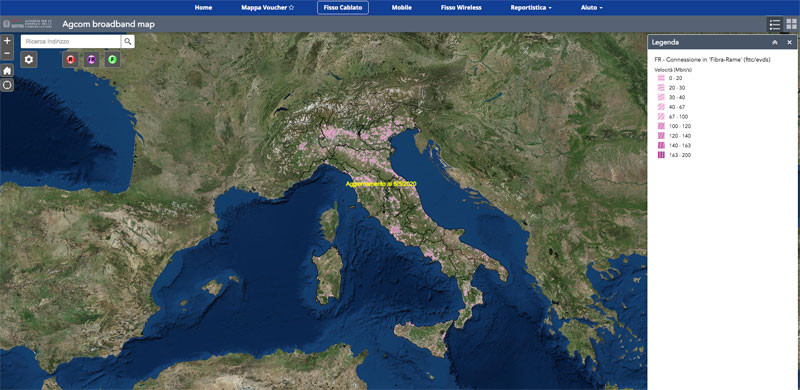Screen dimensions: 800x390
Task: Click the FR - Connessione in 'Fibra-Rame' title
Action: [712, 60]
